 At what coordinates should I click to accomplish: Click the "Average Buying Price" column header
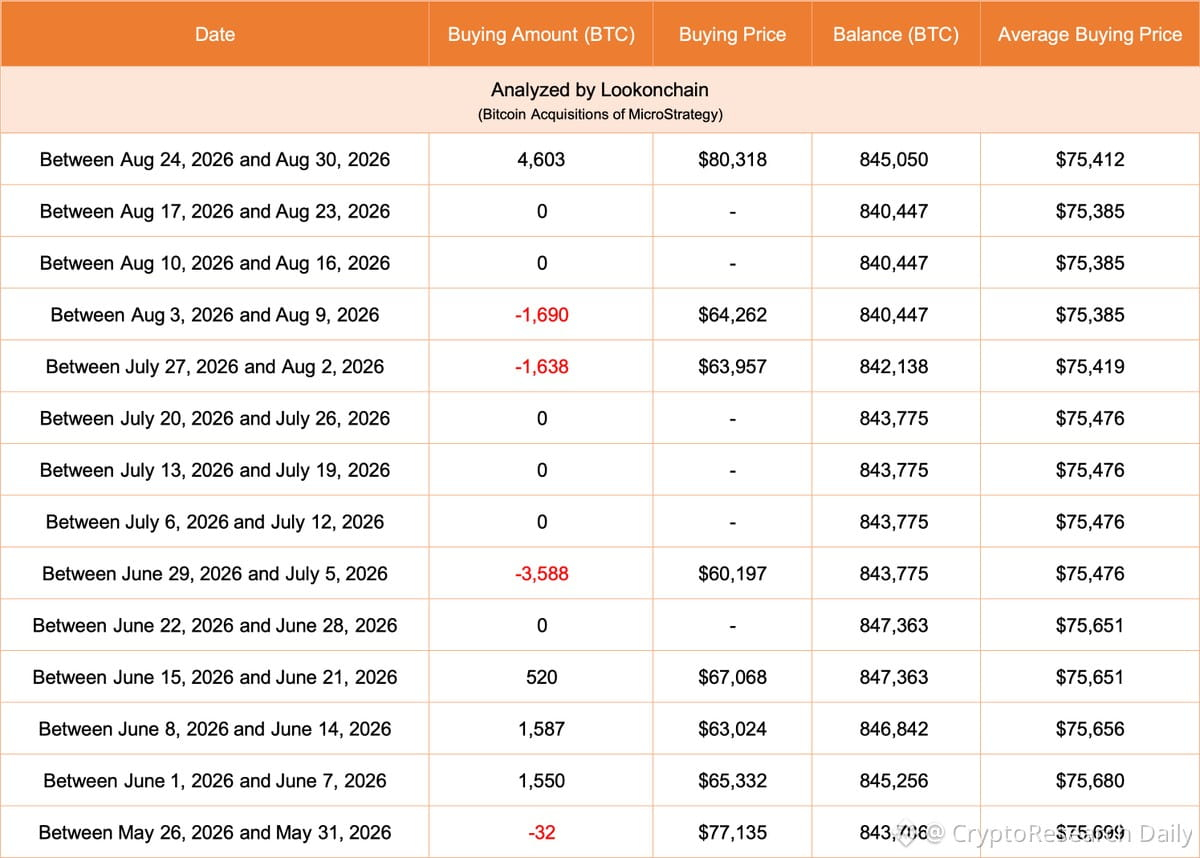click(x=1090, y=34)
